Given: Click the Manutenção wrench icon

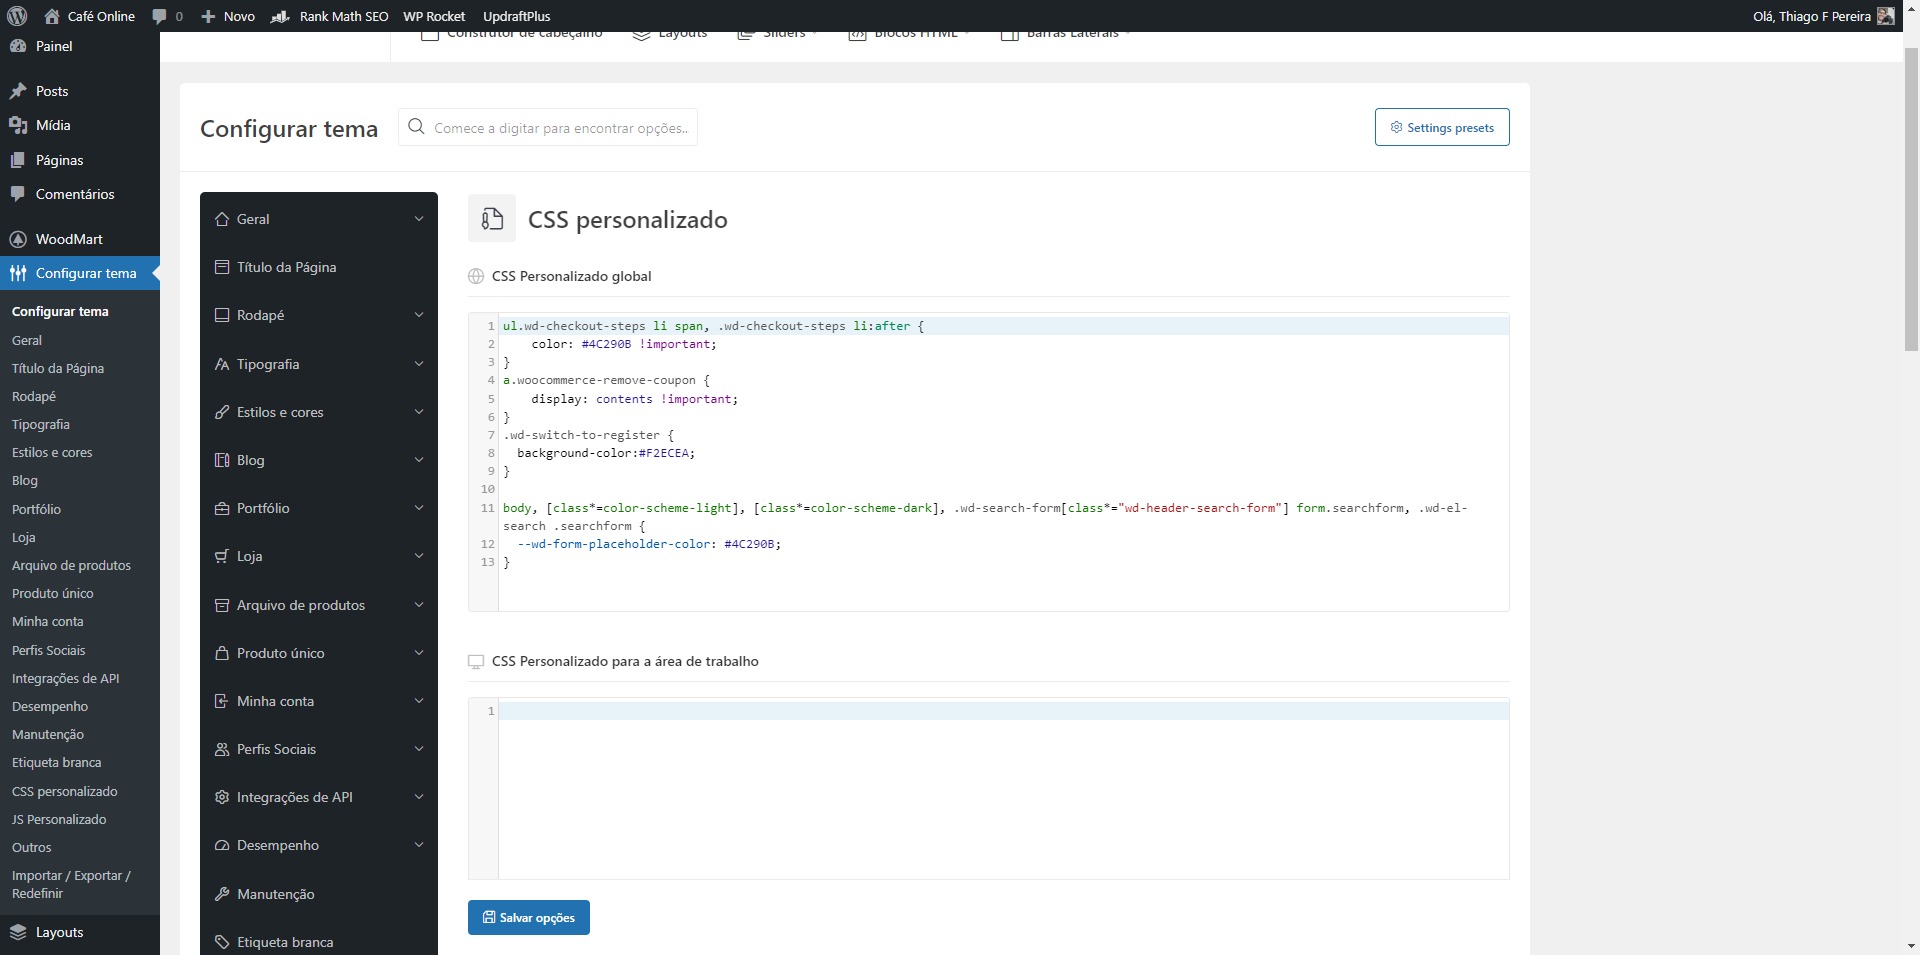Looking at the screenshot, I should click(222, 894).
